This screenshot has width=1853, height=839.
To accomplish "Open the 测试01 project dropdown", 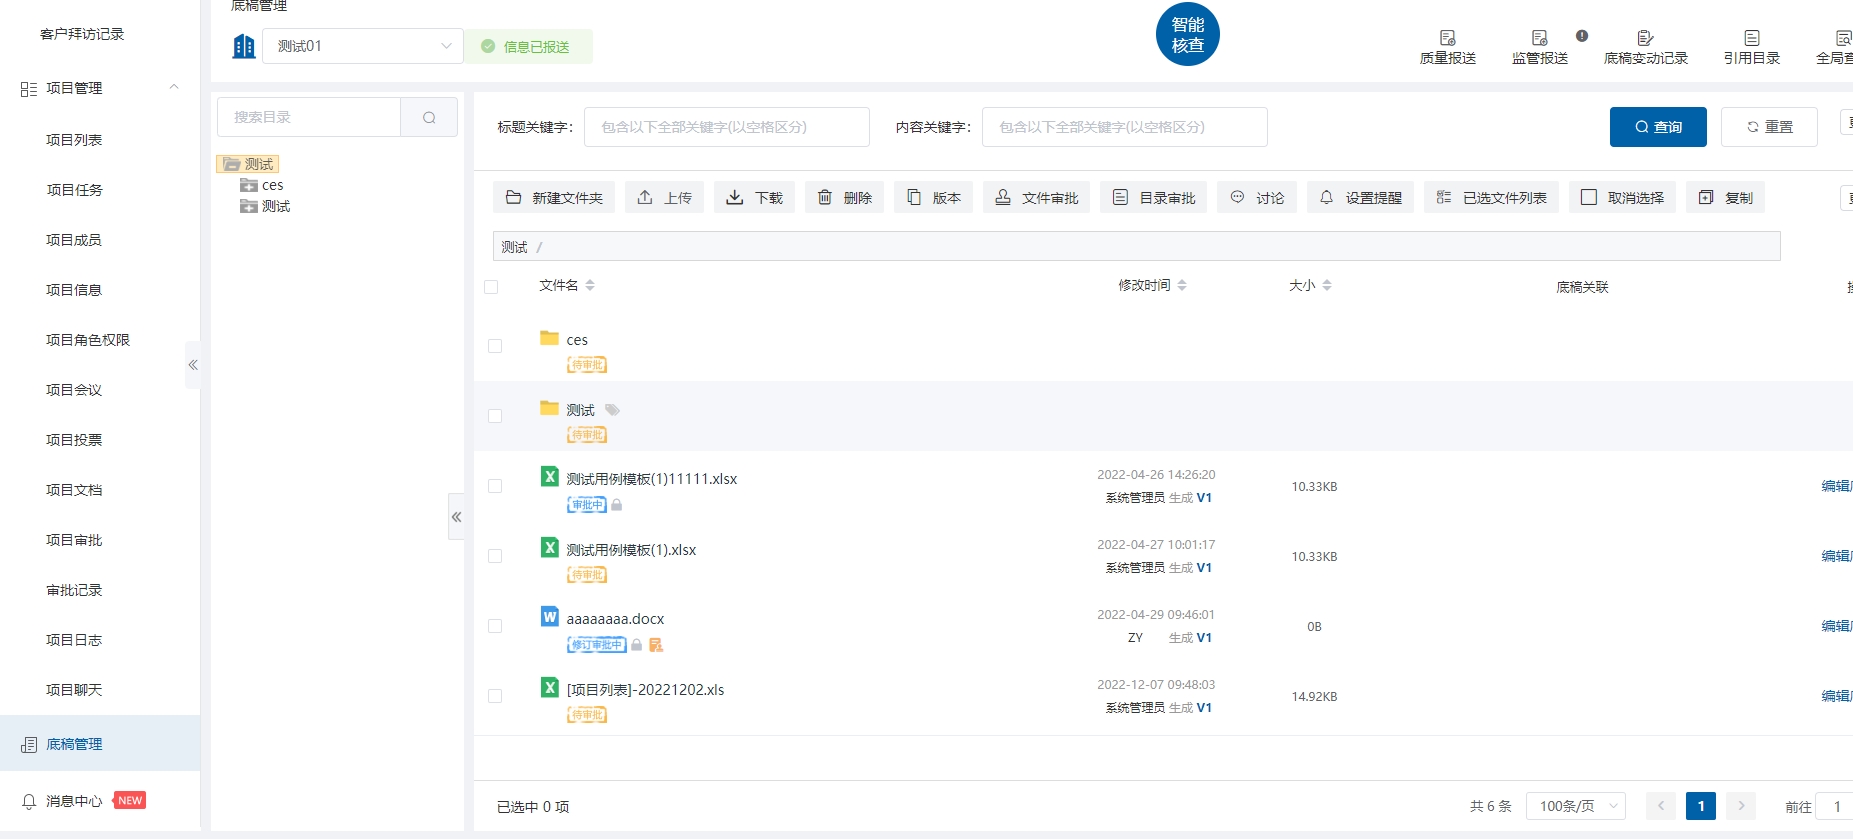I will click(363, 46).
